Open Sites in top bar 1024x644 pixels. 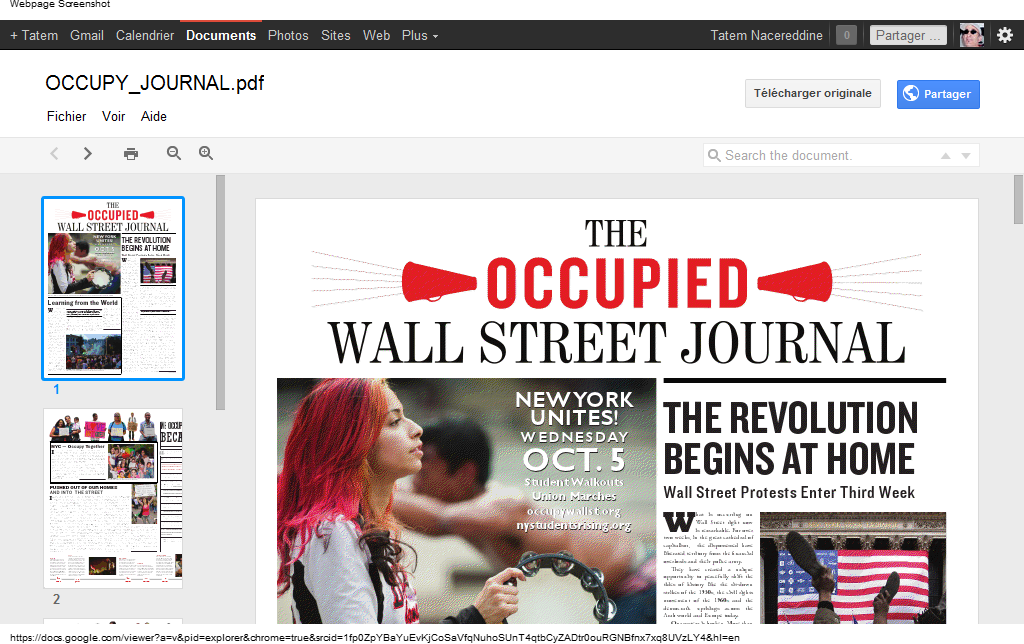336,35
